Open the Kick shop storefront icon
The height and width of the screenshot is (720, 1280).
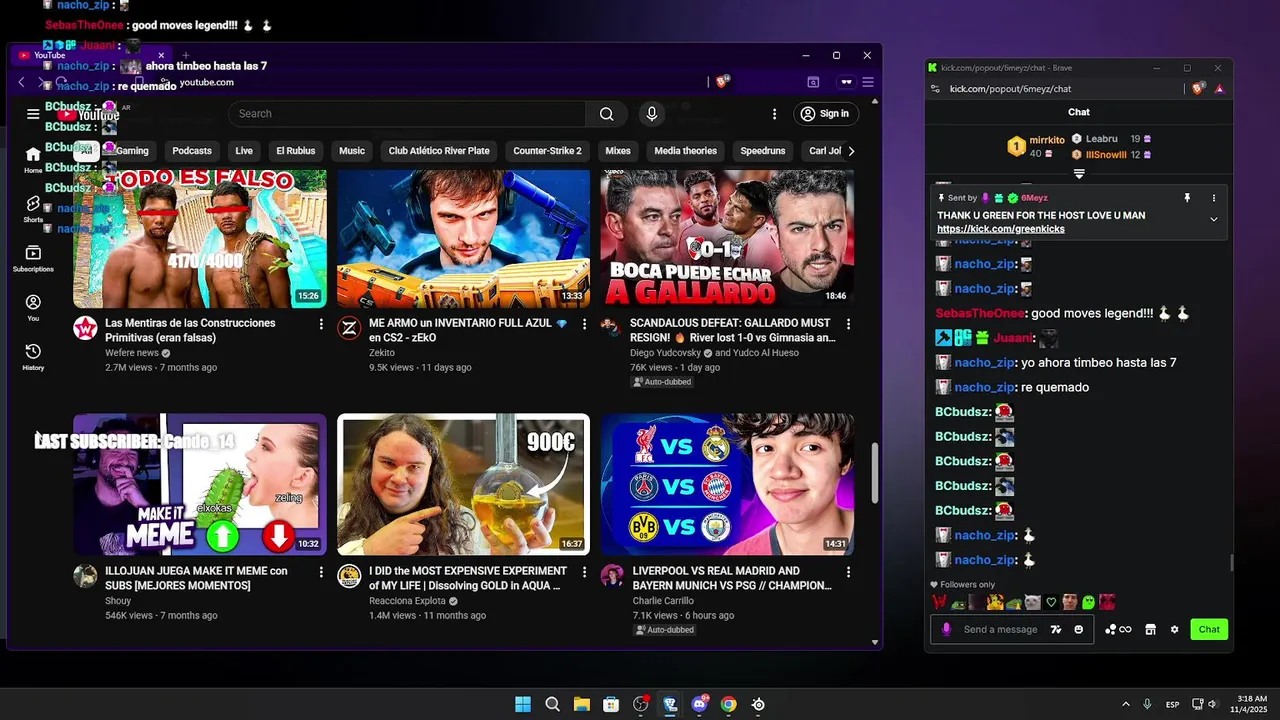coord(1150,629)
